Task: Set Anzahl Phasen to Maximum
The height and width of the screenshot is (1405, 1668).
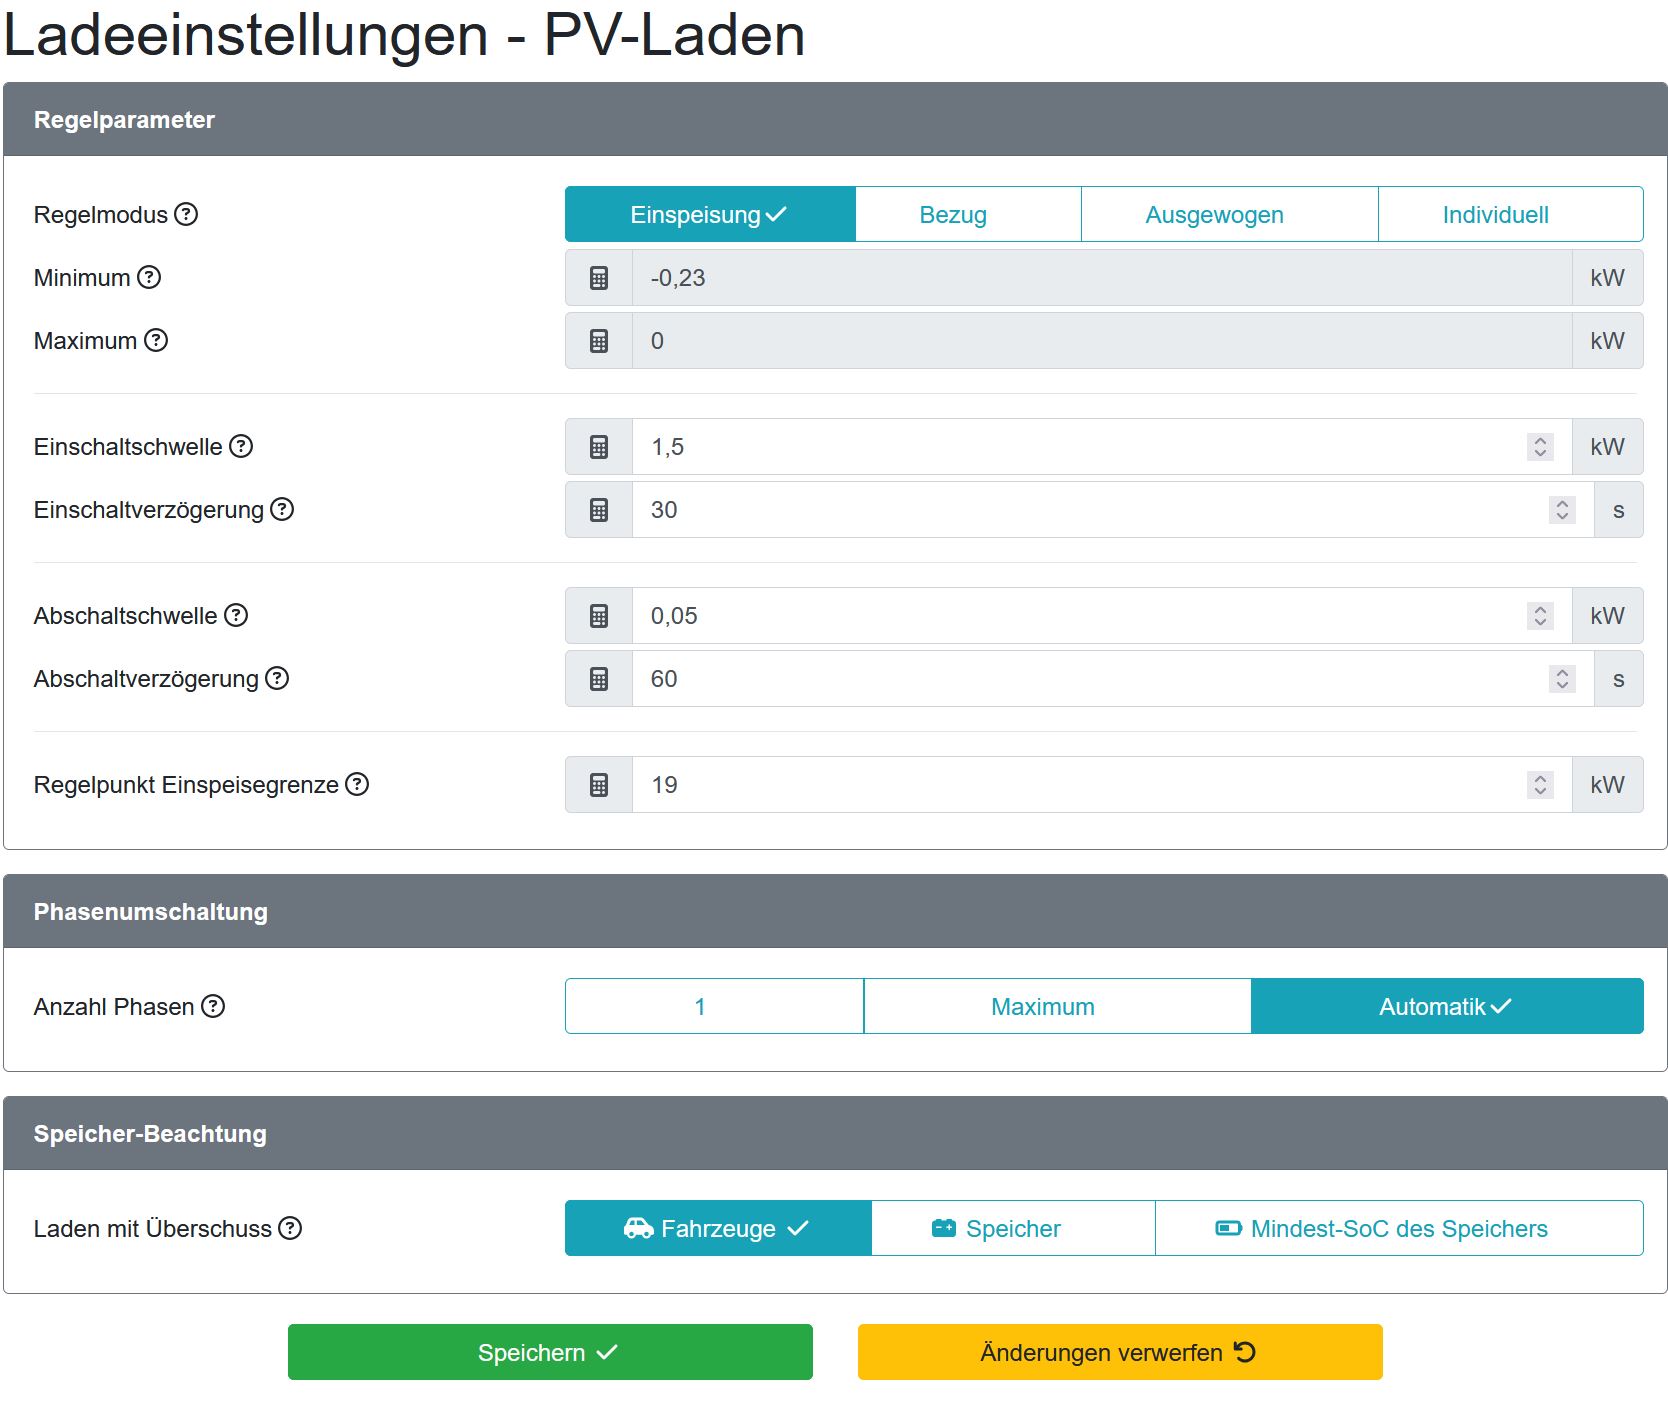Action: coord(1057,1006)
